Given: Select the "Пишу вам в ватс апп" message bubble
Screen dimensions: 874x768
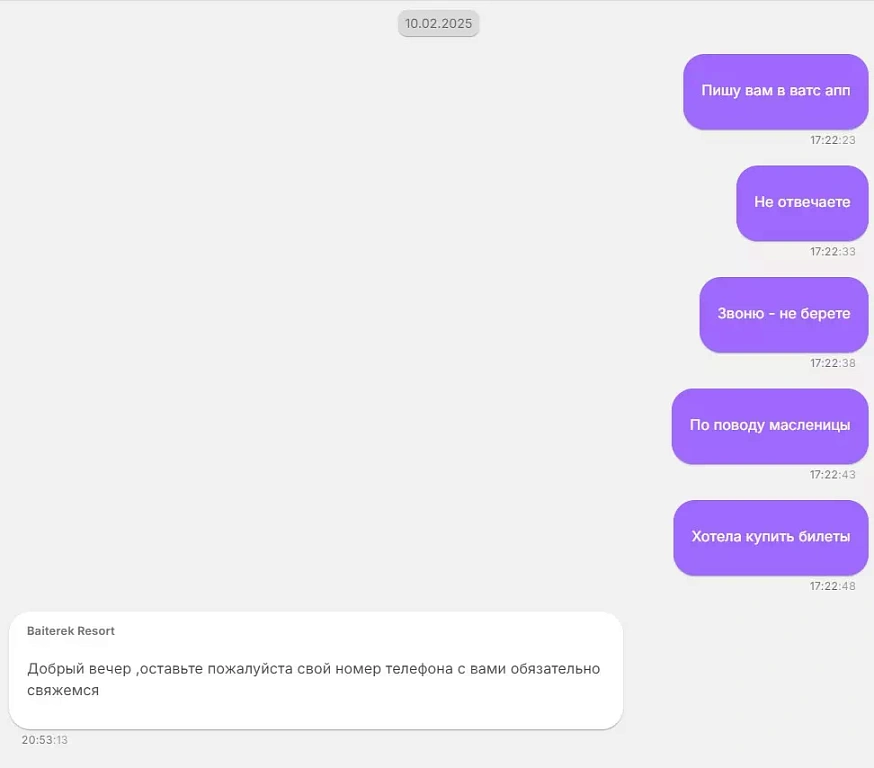Looking at the screenshot, I should pos(775,91).
